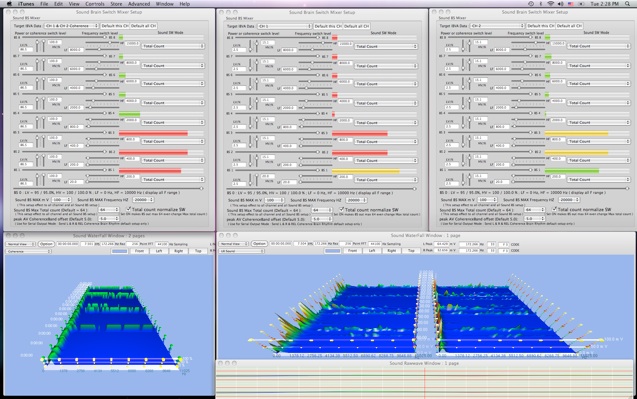The height and width of the screenshot is (399, 637).
Task: Click Default this CH in Coherence mixer window
Action: [x=114, y=26]
